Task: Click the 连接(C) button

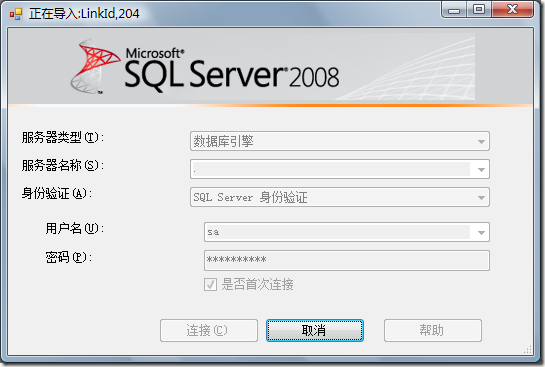Action: click(209, 330)
